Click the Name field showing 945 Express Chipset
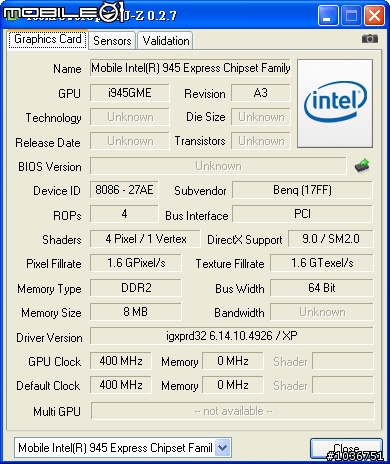 point(190,68)
